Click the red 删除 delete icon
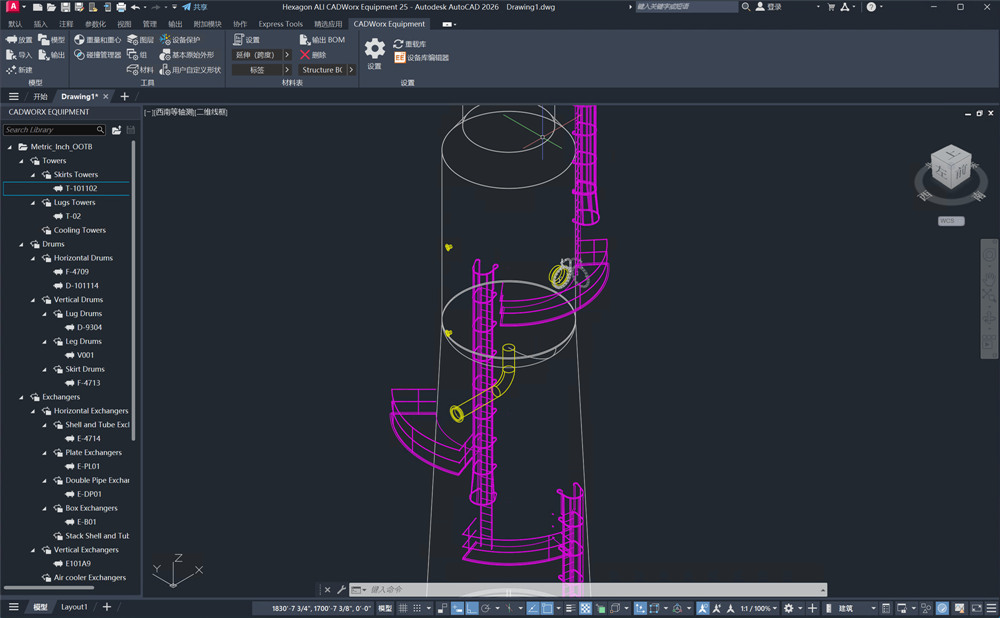 pos(305,55)
